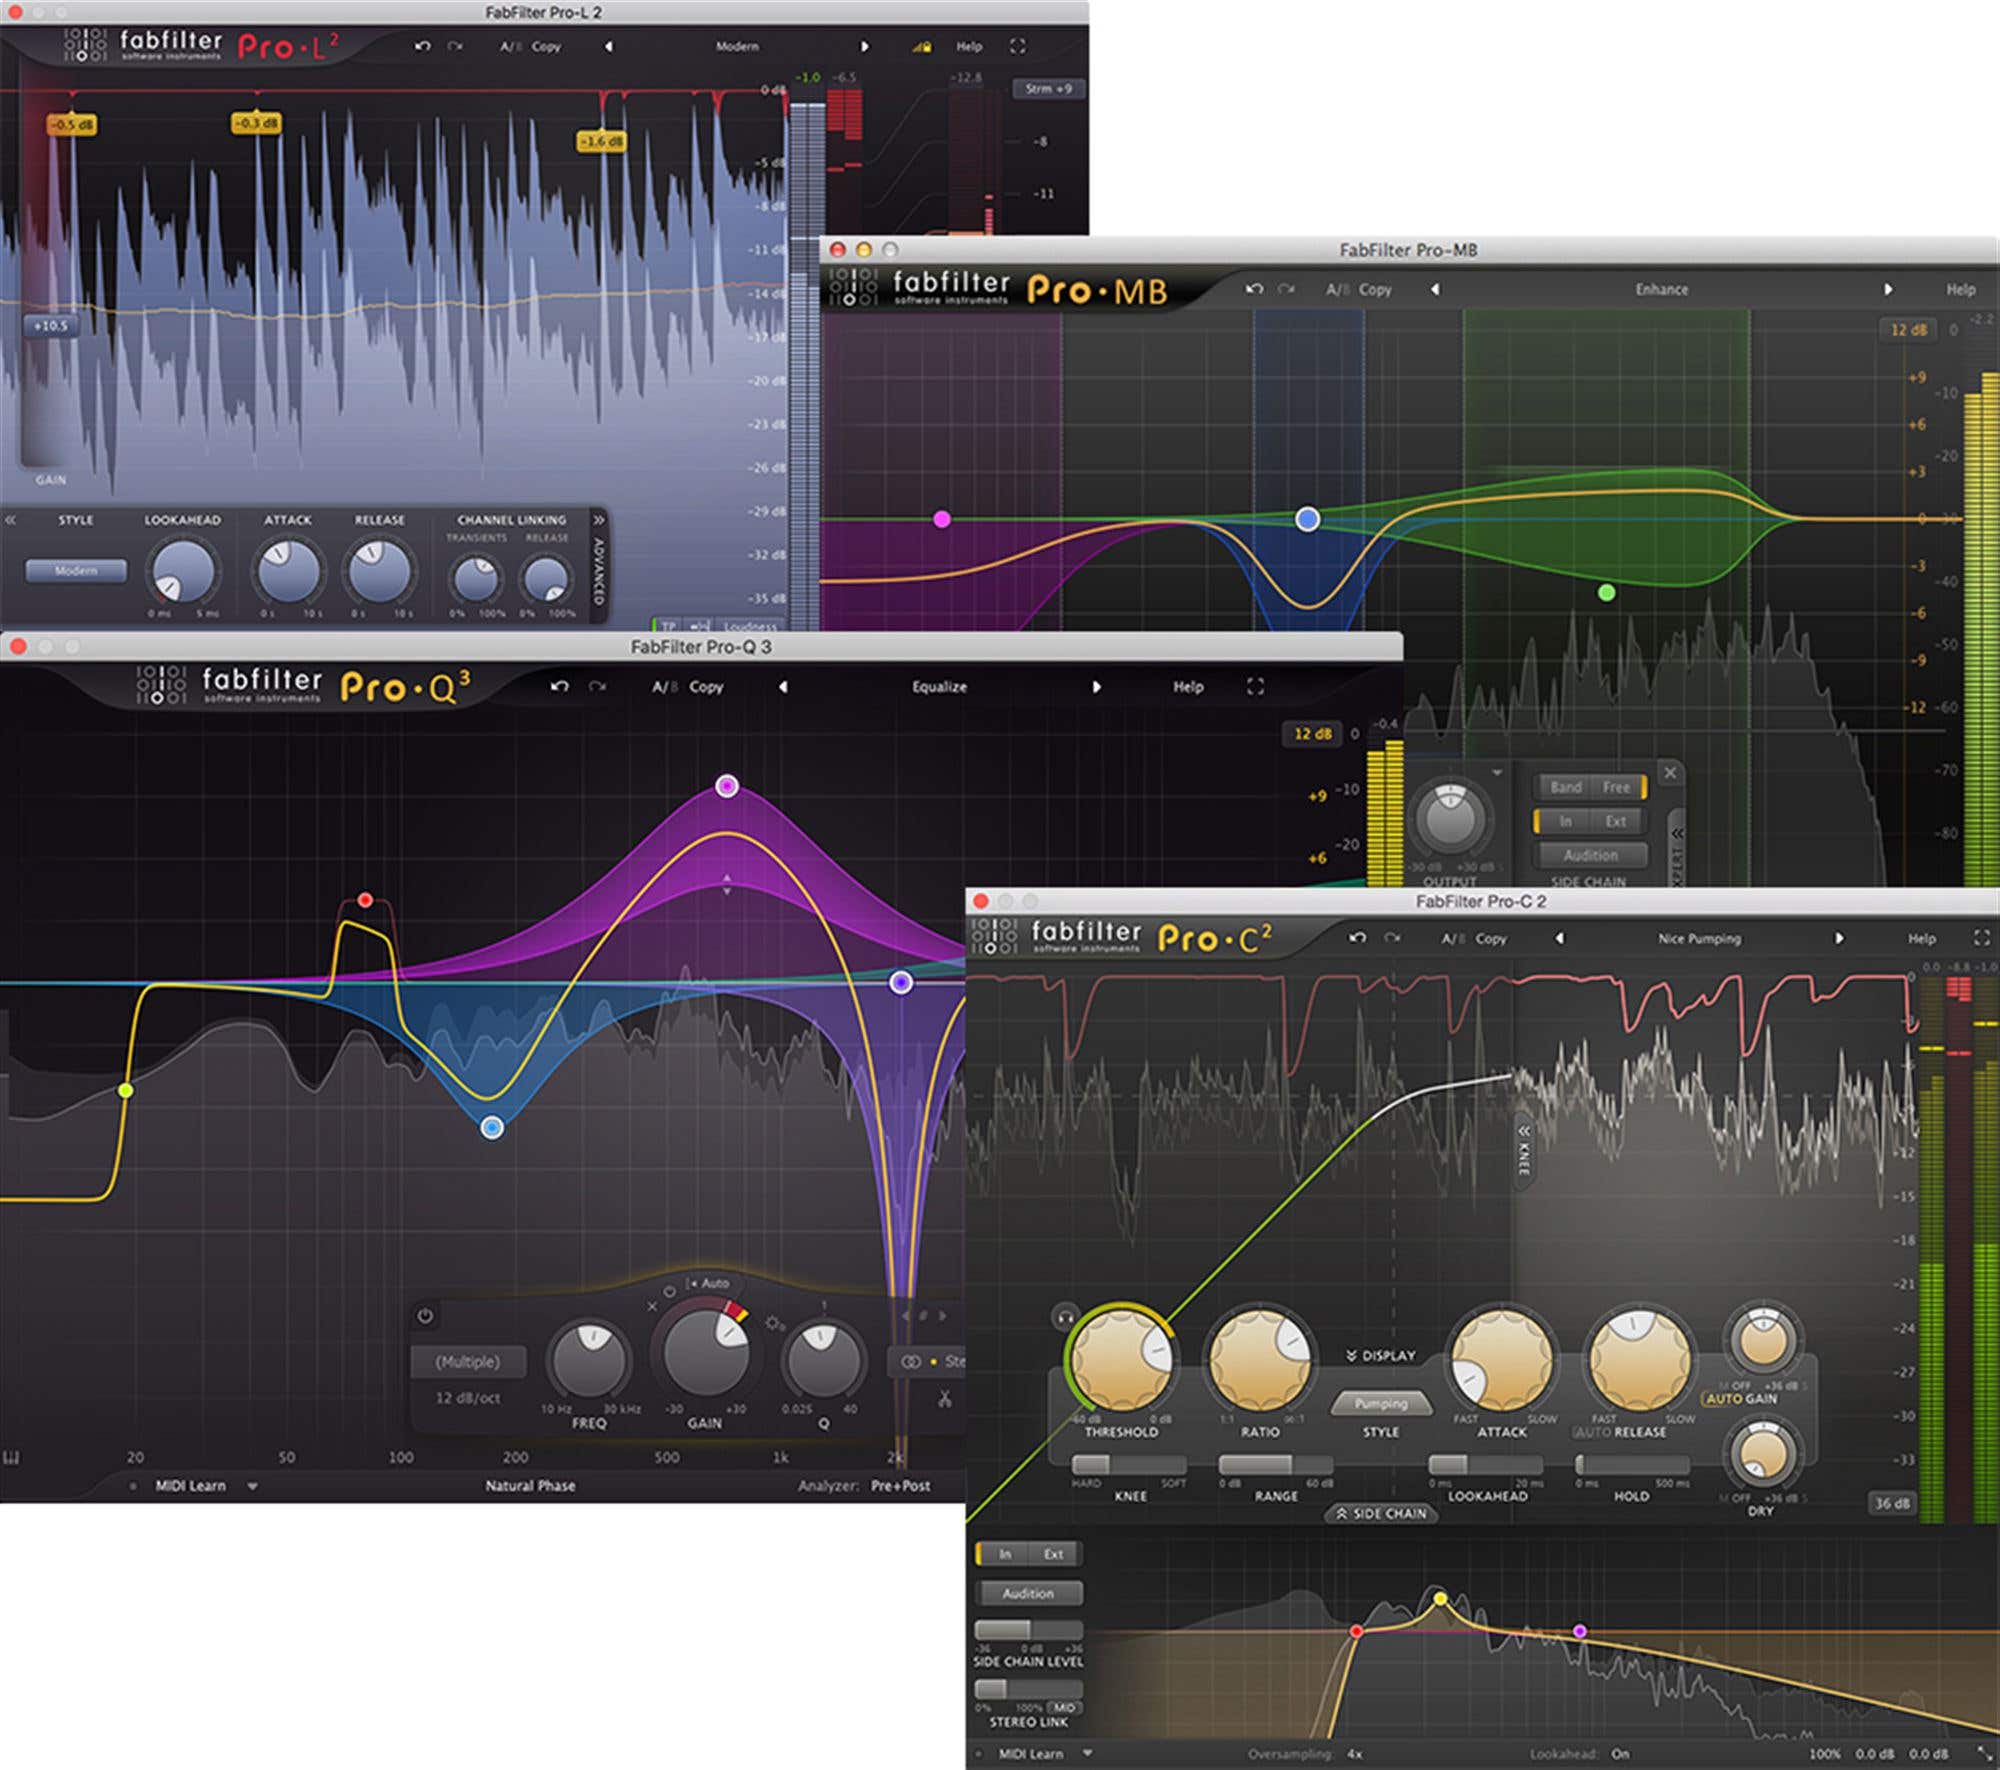2000x1770 pixels.
Task: Toggle A/B state in Pro-Q 3
Action: pos(663,687)
